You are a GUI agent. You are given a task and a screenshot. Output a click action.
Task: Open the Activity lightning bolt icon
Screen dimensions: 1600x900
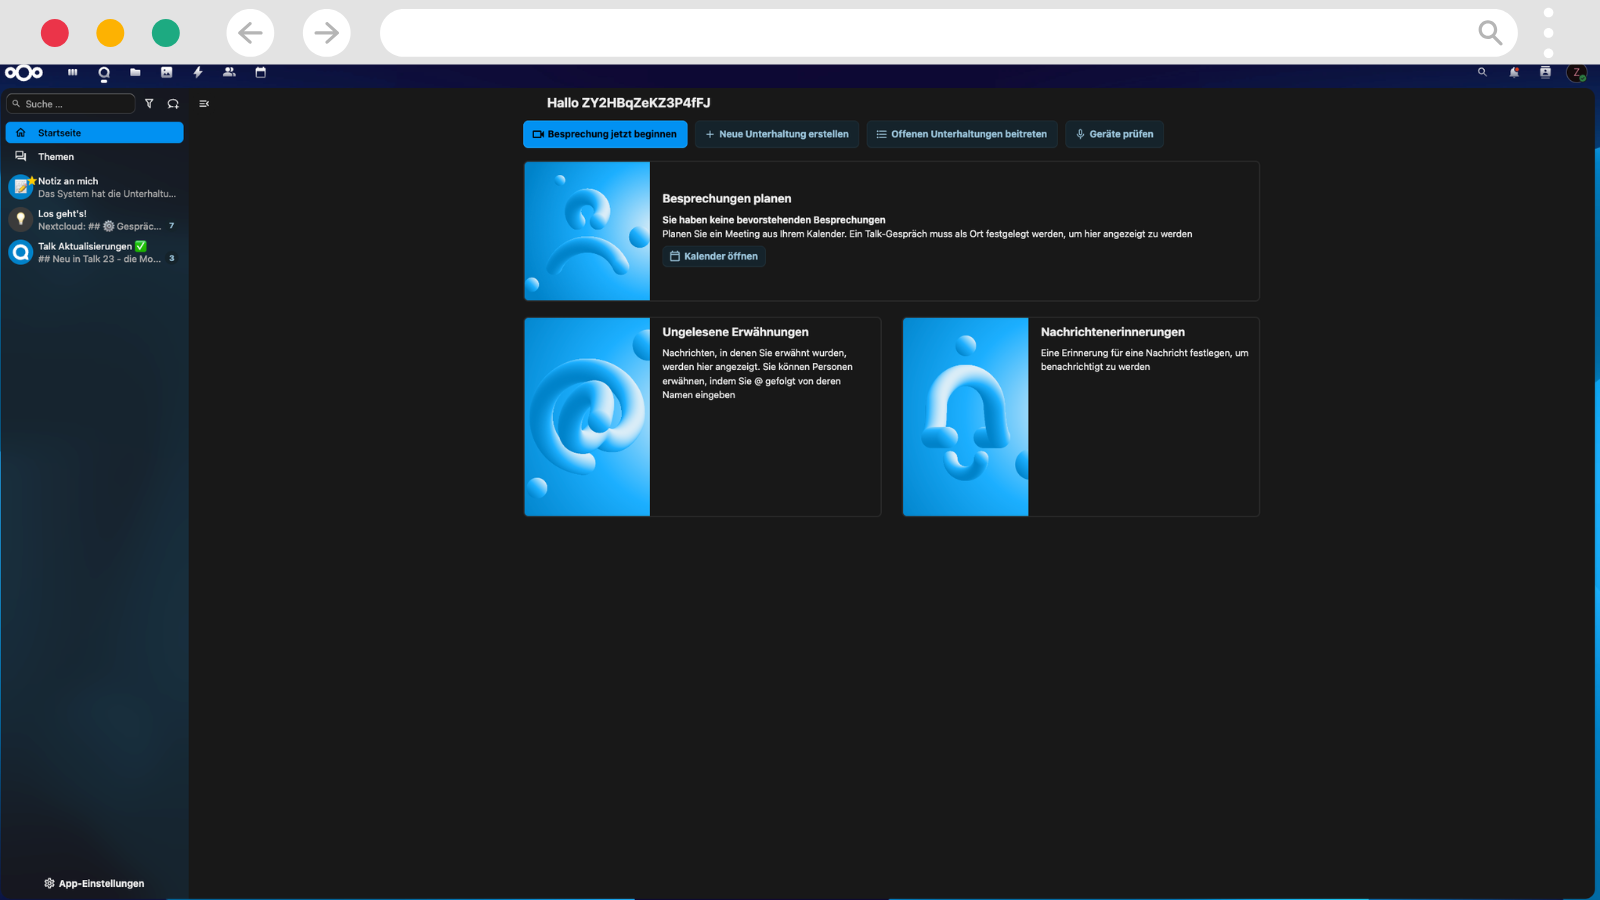[x=198, y=72]
